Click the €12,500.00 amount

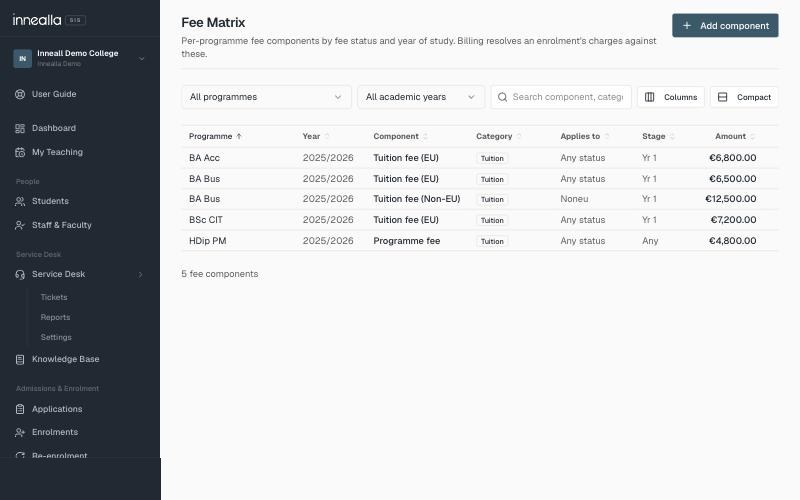pyautogui.click(x=731, y=199)
